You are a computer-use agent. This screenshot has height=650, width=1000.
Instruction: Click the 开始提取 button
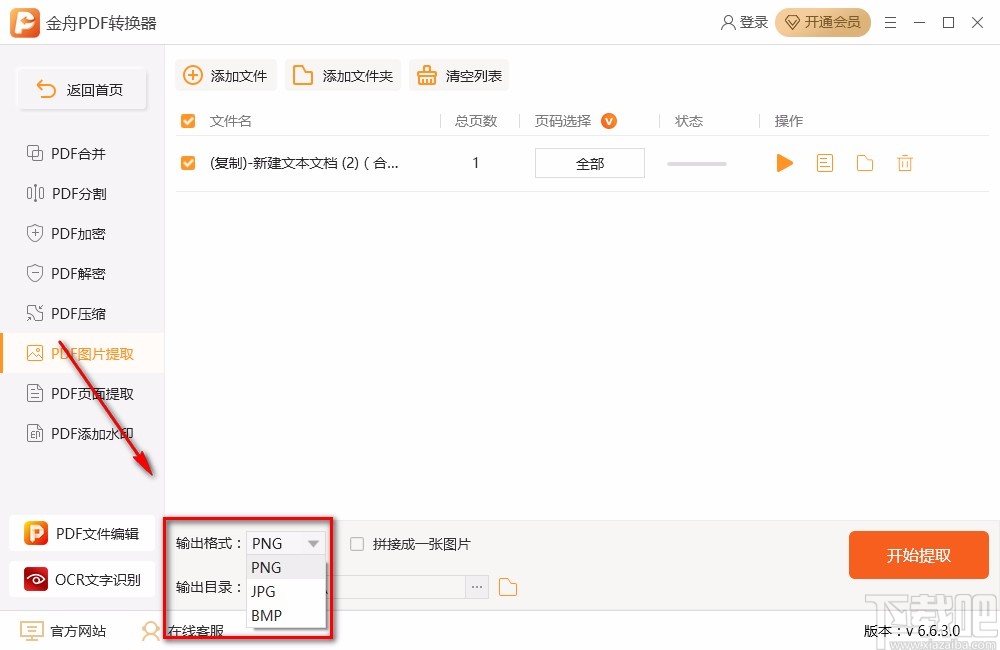(x=918, y=555)
